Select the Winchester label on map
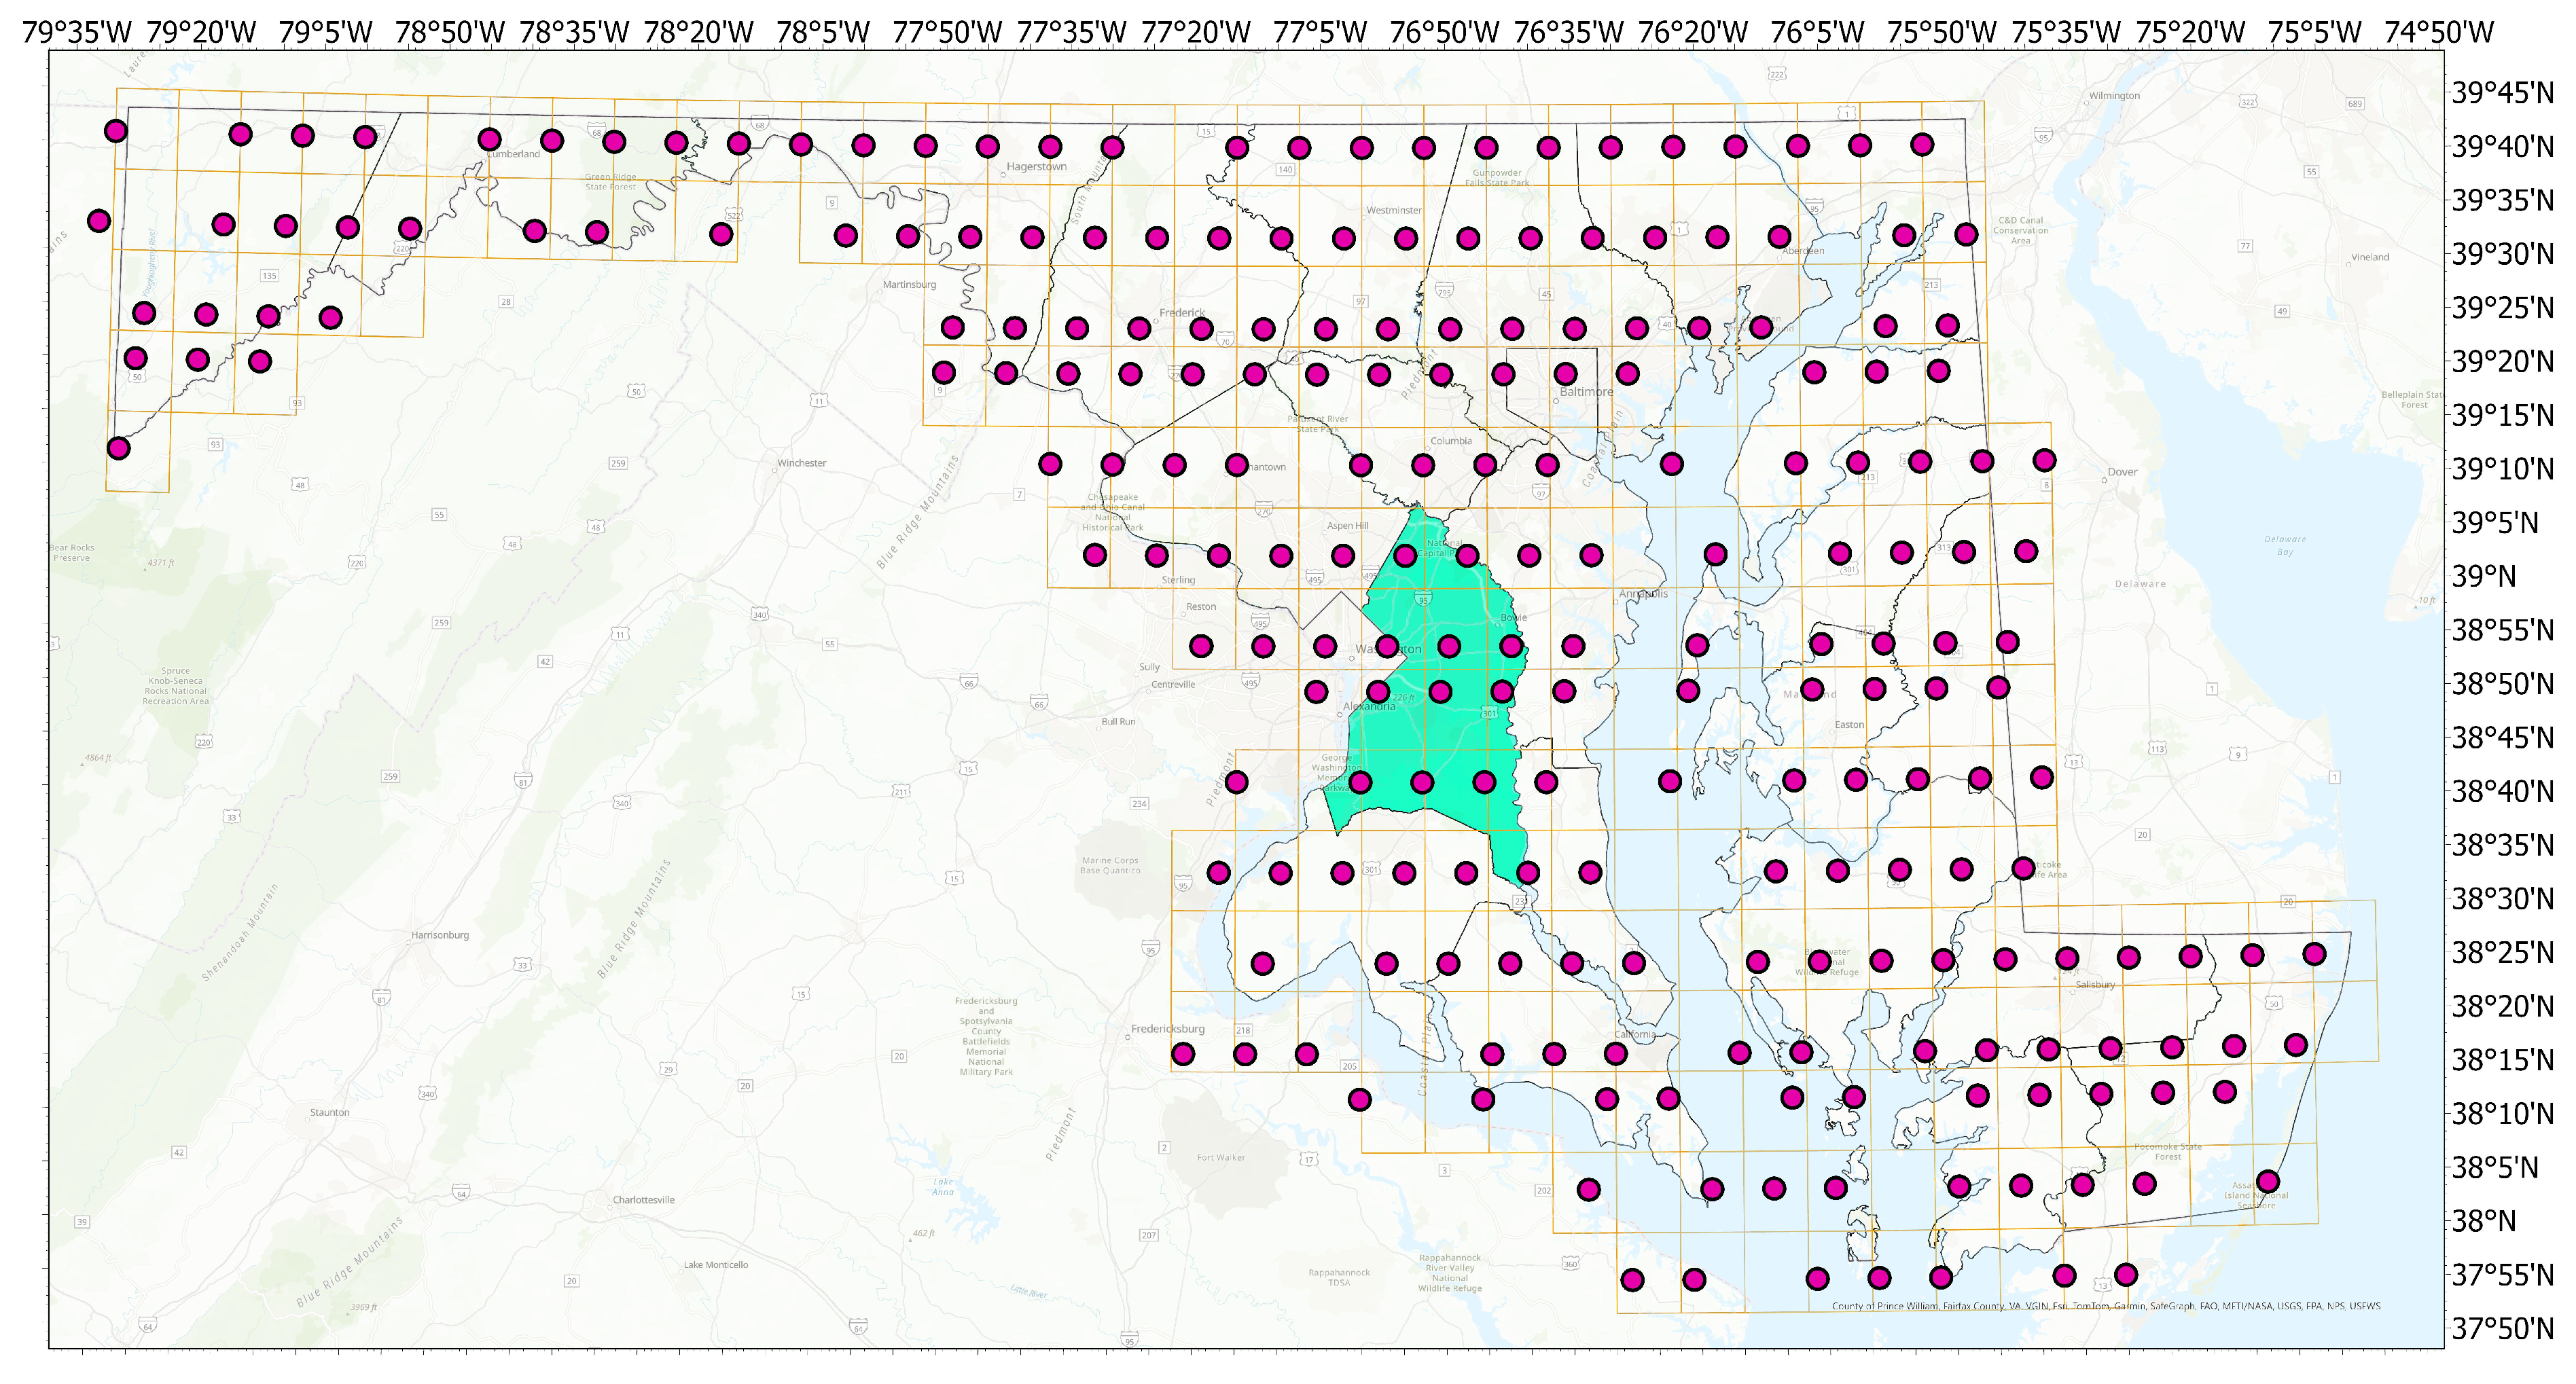Image resolution: width=2576 pixels, height=1384 pixels. point(801,463)
